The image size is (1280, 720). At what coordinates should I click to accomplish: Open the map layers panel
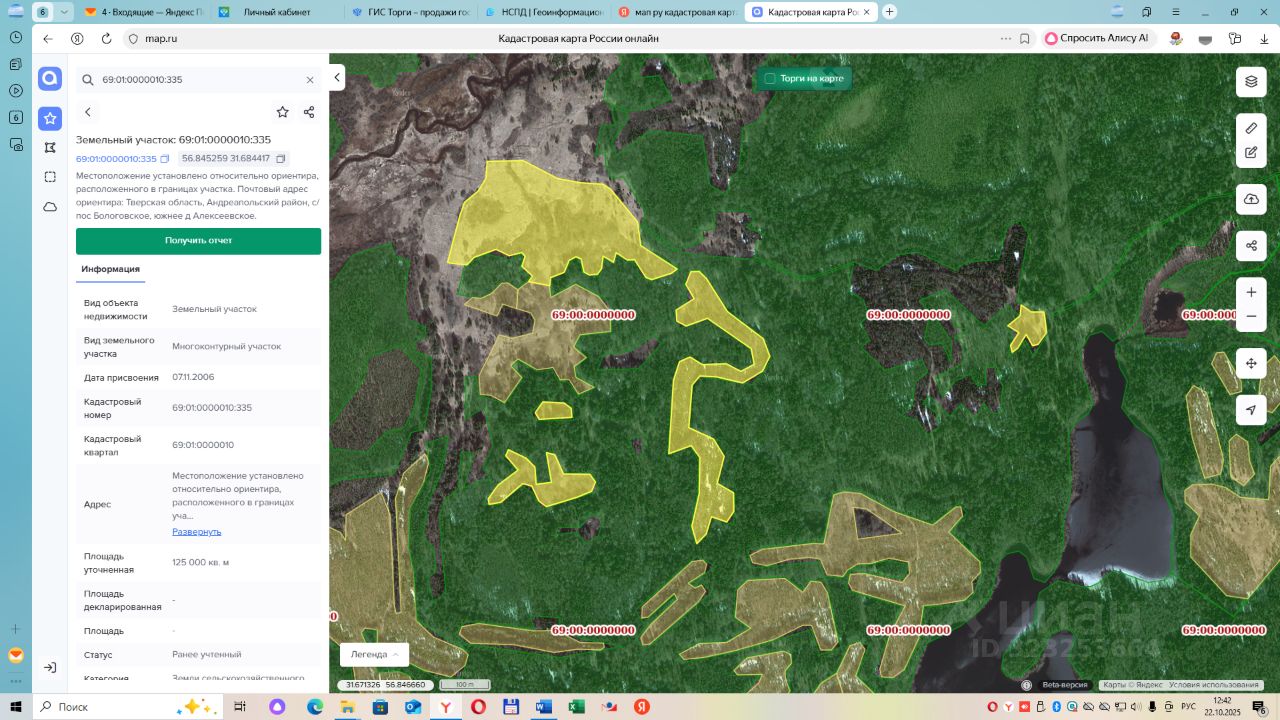point(1251,82)
